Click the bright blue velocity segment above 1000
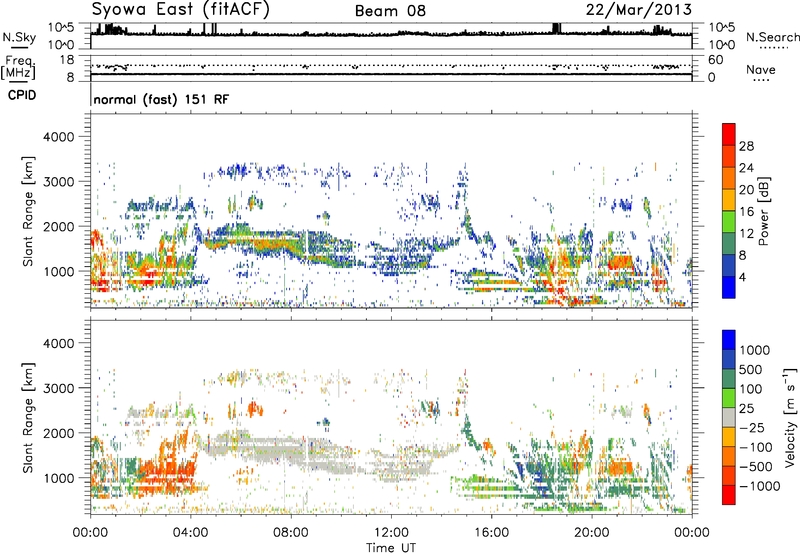800x554 pixels. tap(729, 340)
